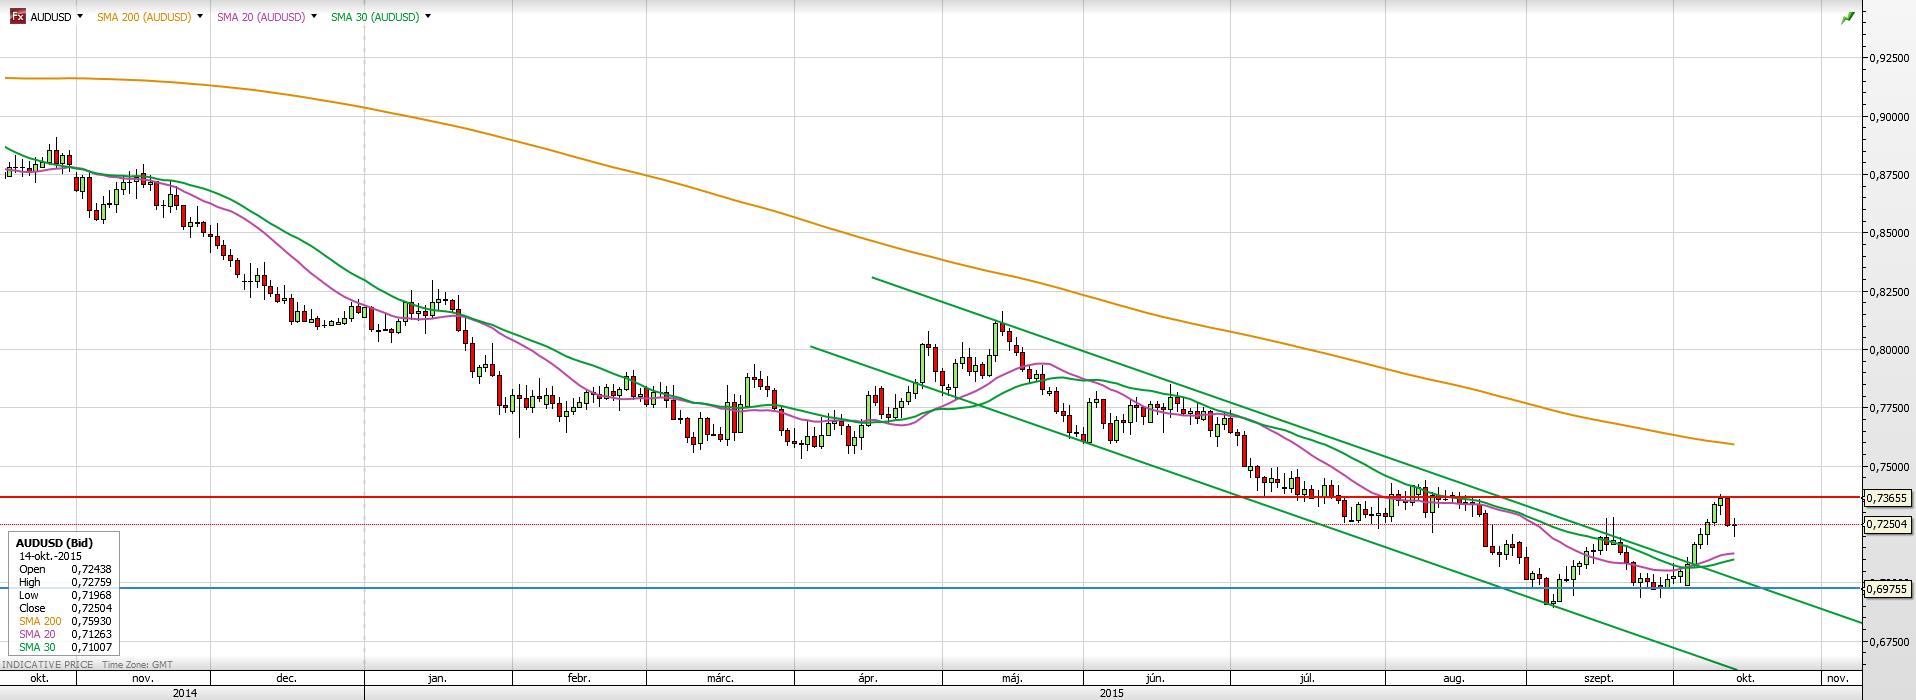1916x700 pixels.
Task: Click the INDICATIVE PRICE label
Action: (x=48, y=664)
